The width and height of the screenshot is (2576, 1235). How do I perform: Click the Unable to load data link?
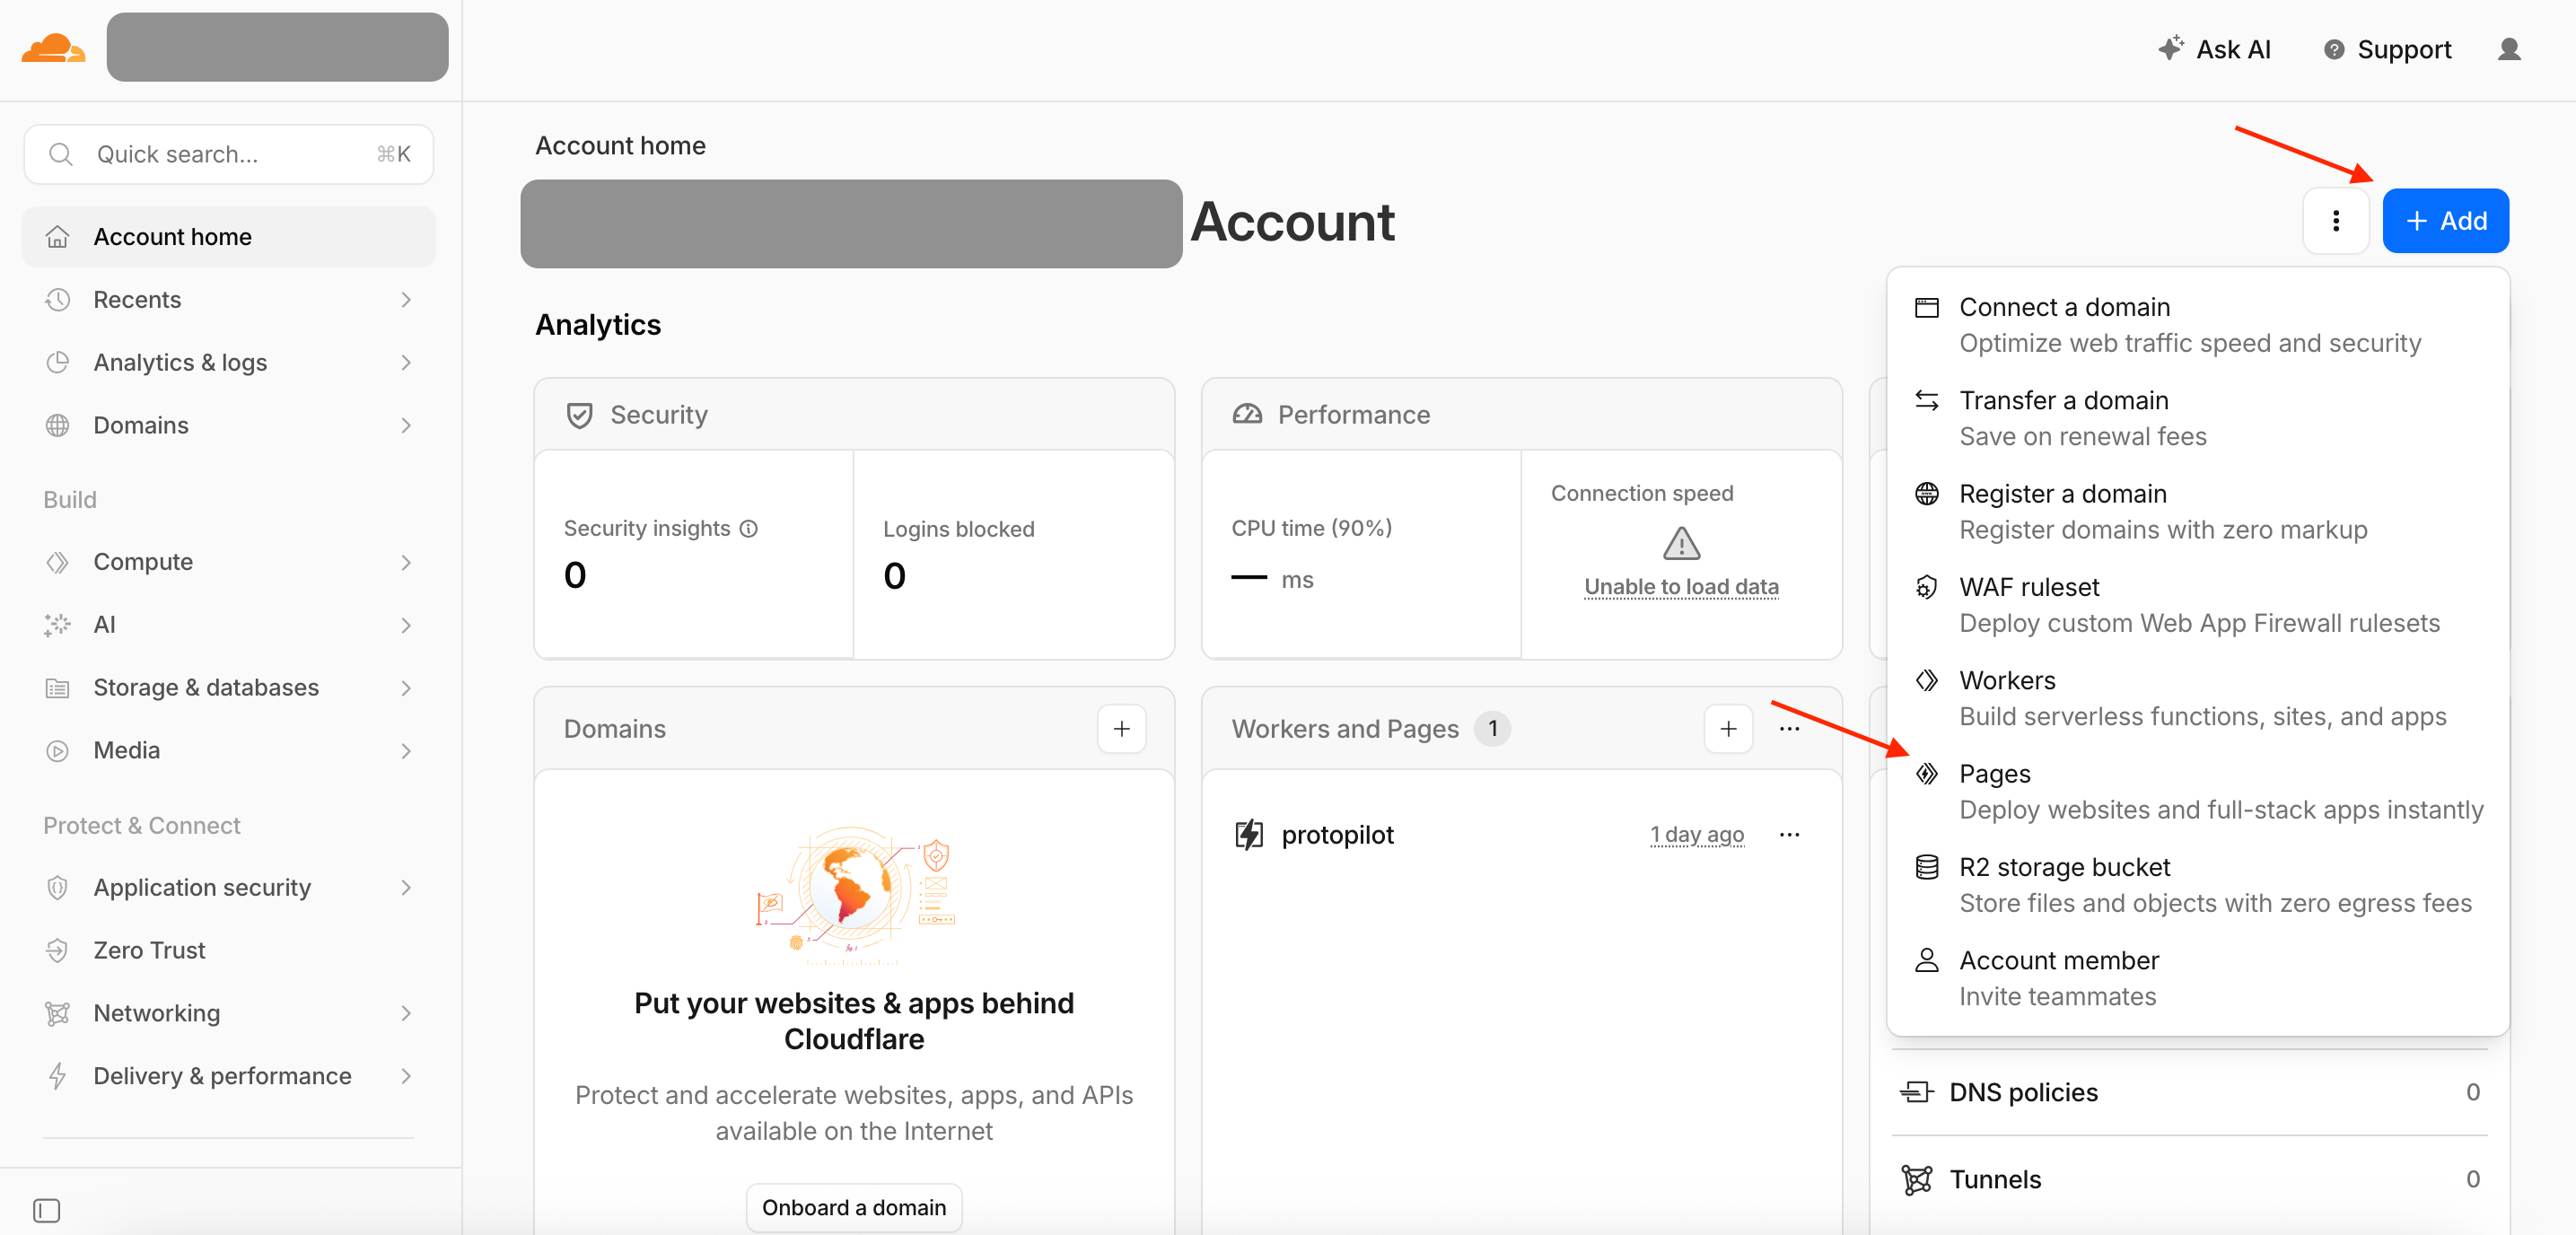coord(1680,586)
